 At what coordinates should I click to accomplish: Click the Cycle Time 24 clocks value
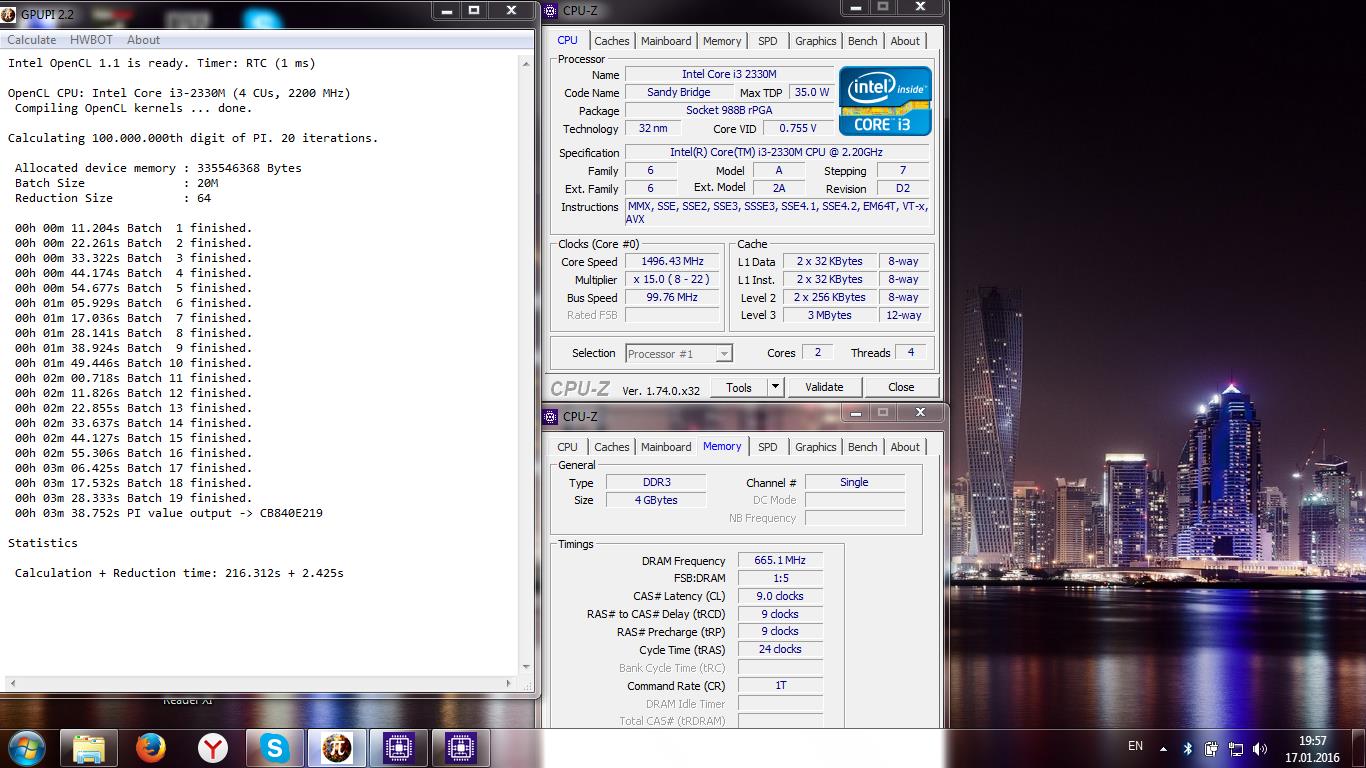(780, 649)
